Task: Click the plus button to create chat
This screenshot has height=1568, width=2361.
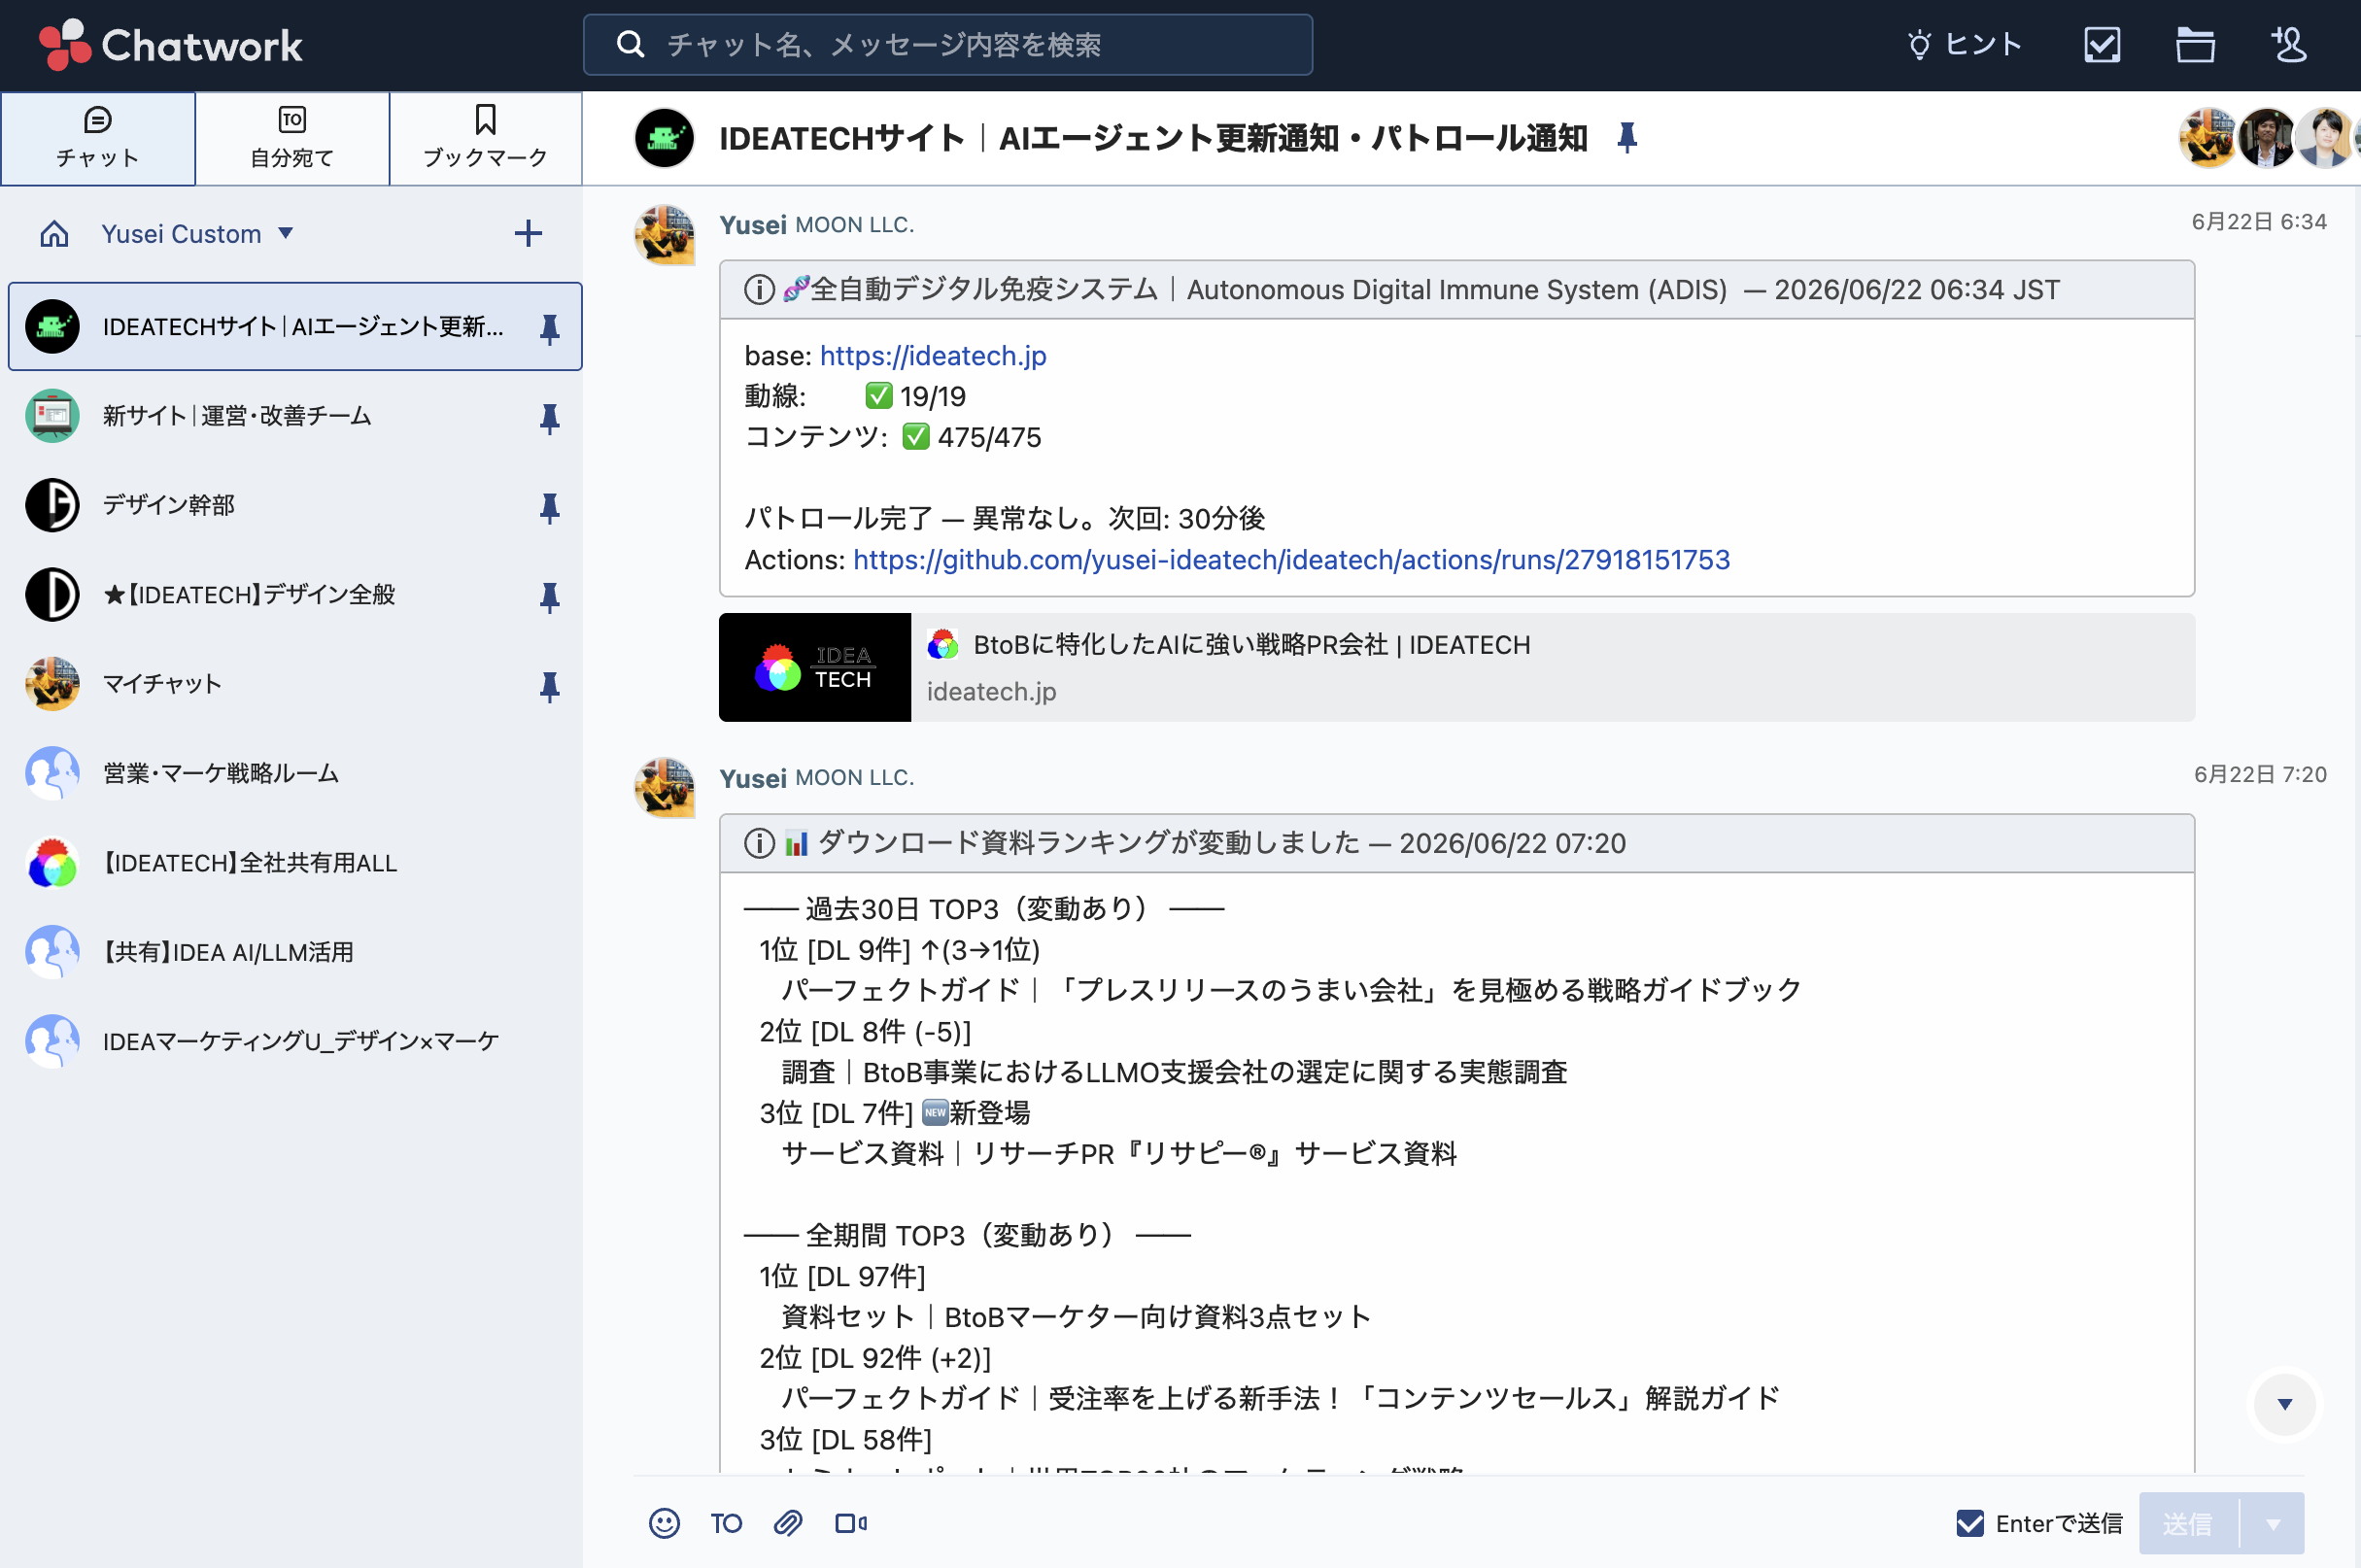Action: 528,234
